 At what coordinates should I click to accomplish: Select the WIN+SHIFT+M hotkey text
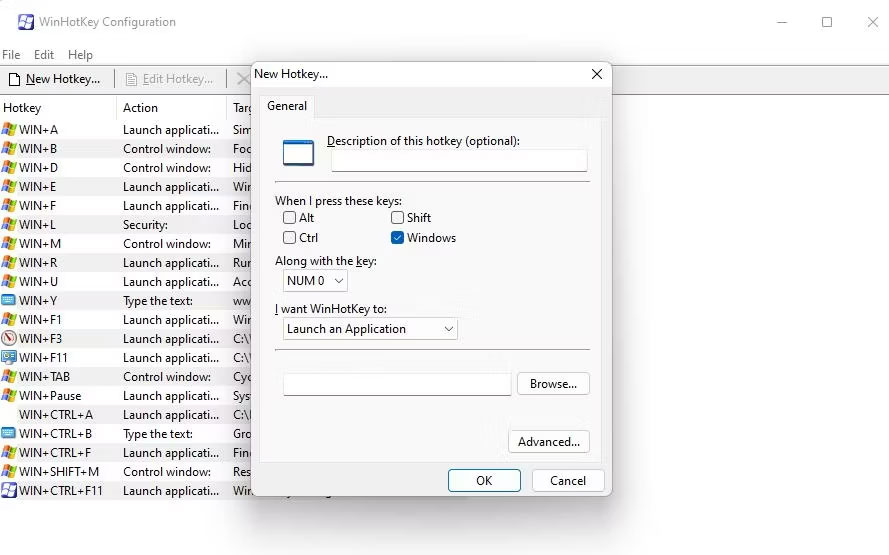click(x=59, y=471)
